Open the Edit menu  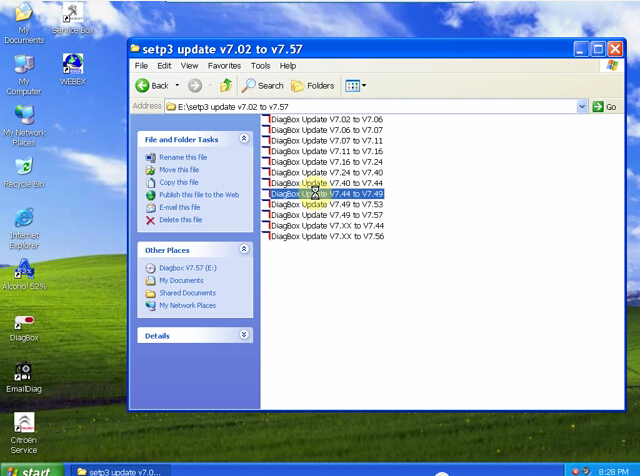click(x=164, y=66)
